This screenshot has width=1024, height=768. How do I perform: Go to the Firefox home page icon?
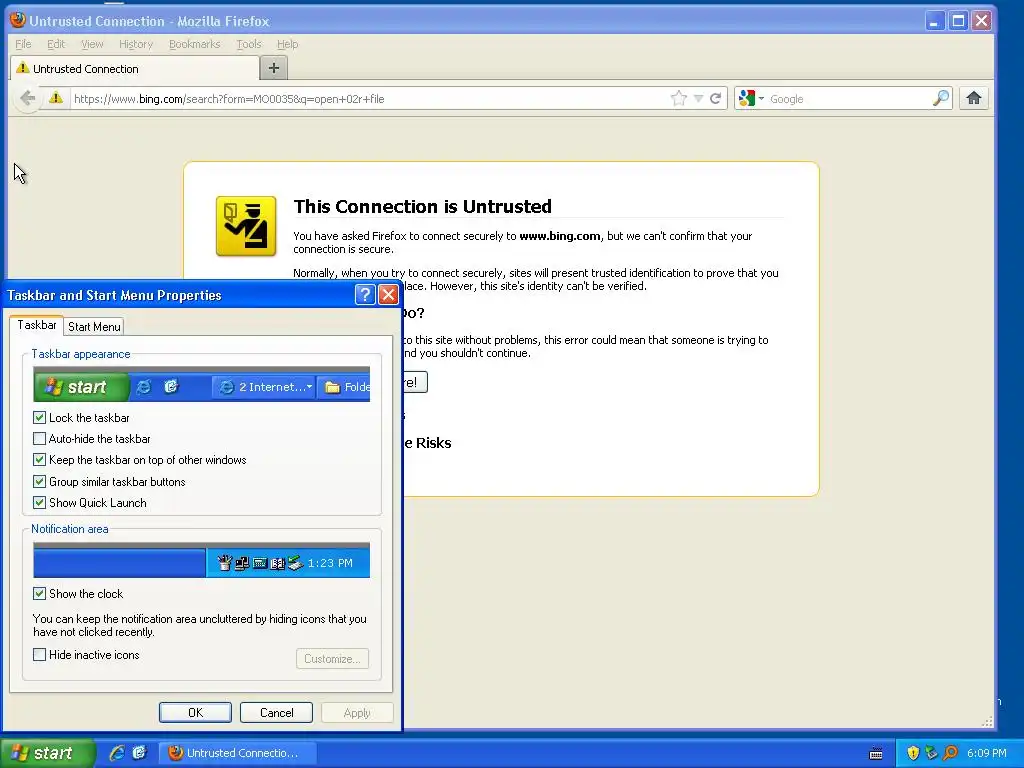973,99
